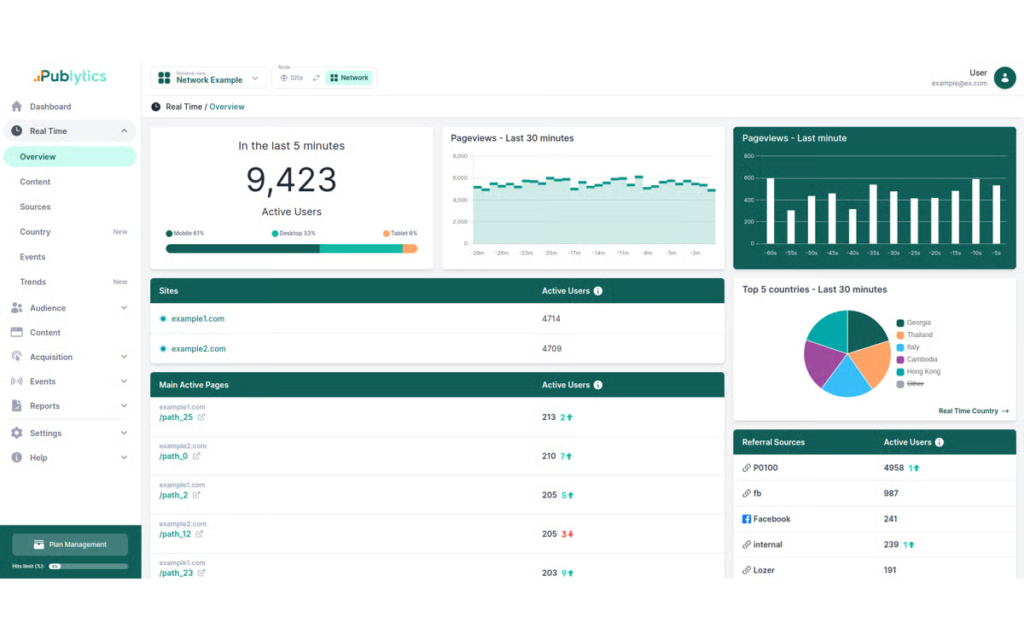
Task: Click the Audience people icon
Action: pos(16,308)
